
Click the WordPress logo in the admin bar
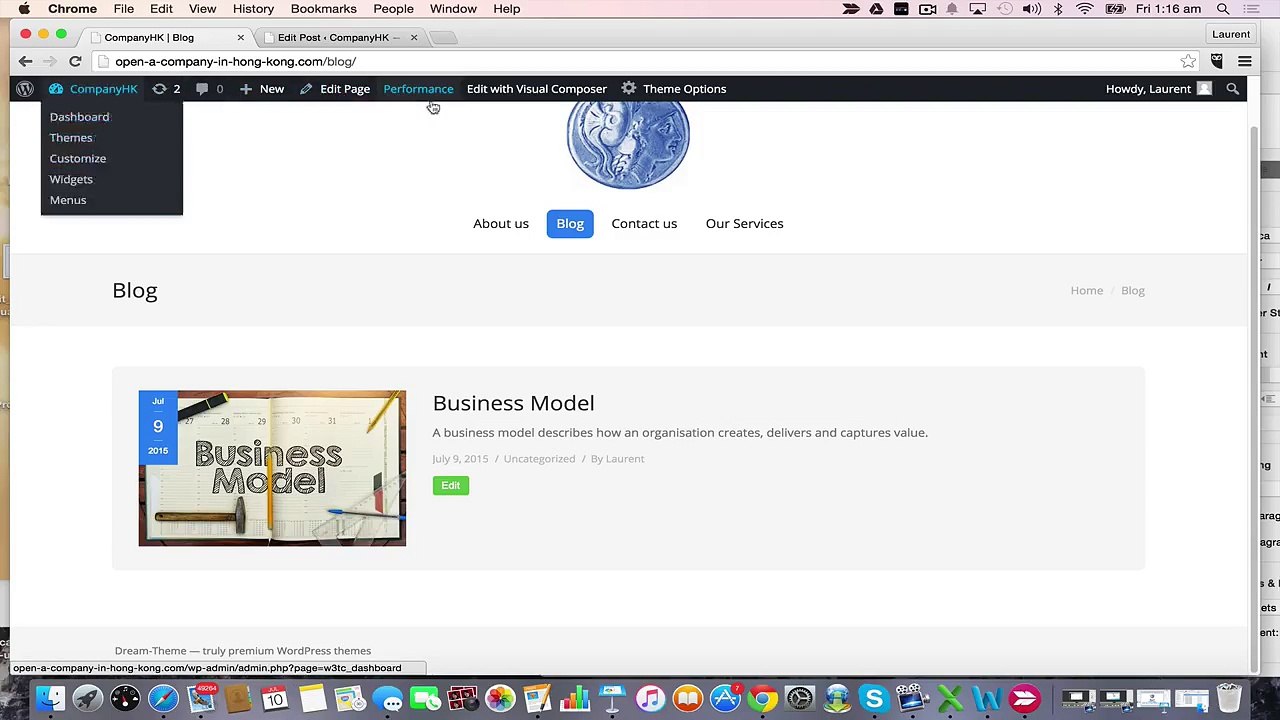click(25, 89)
